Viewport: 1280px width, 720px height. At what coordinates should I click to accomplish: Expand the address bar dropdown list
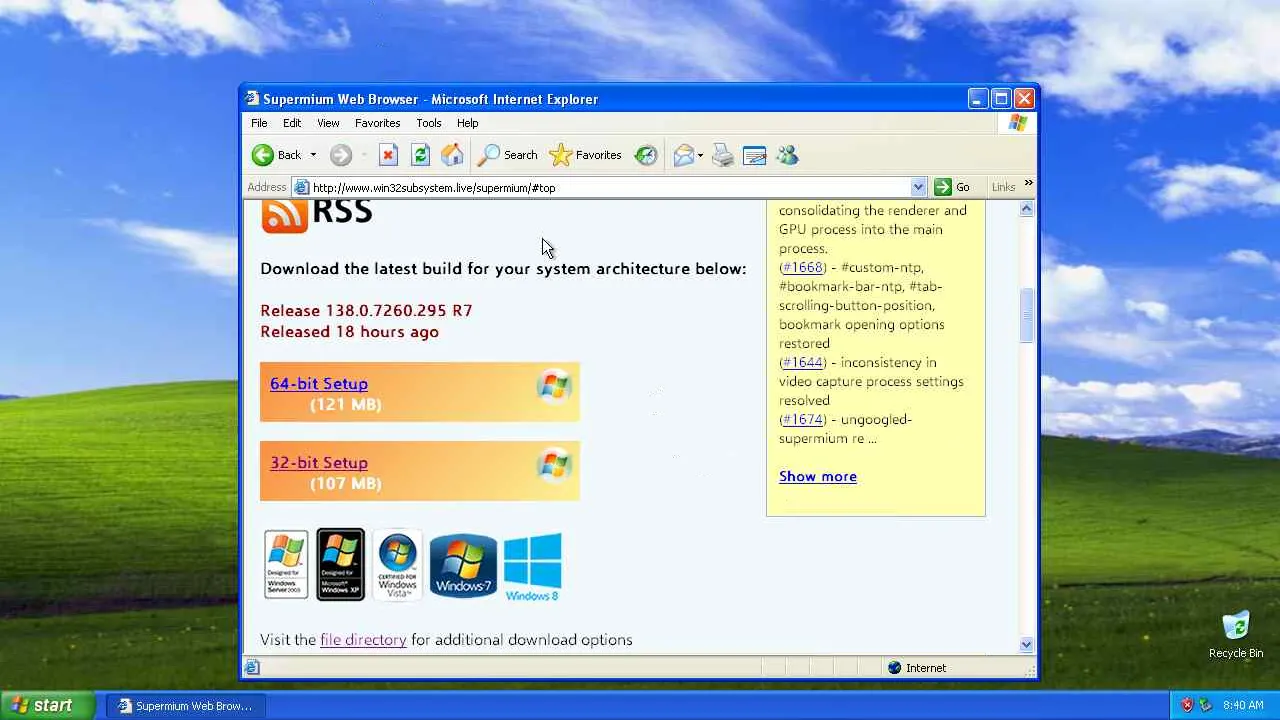[x=918, y=187]
